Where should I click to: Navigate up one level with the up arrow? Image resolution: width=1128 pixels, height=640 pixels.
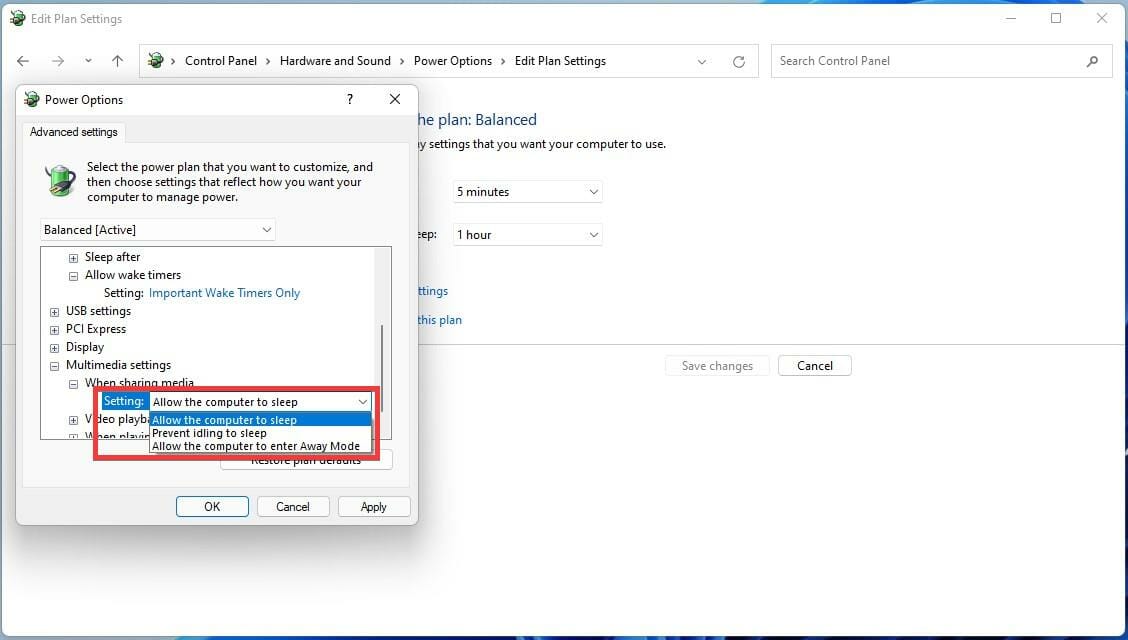(x=117, y=61)
